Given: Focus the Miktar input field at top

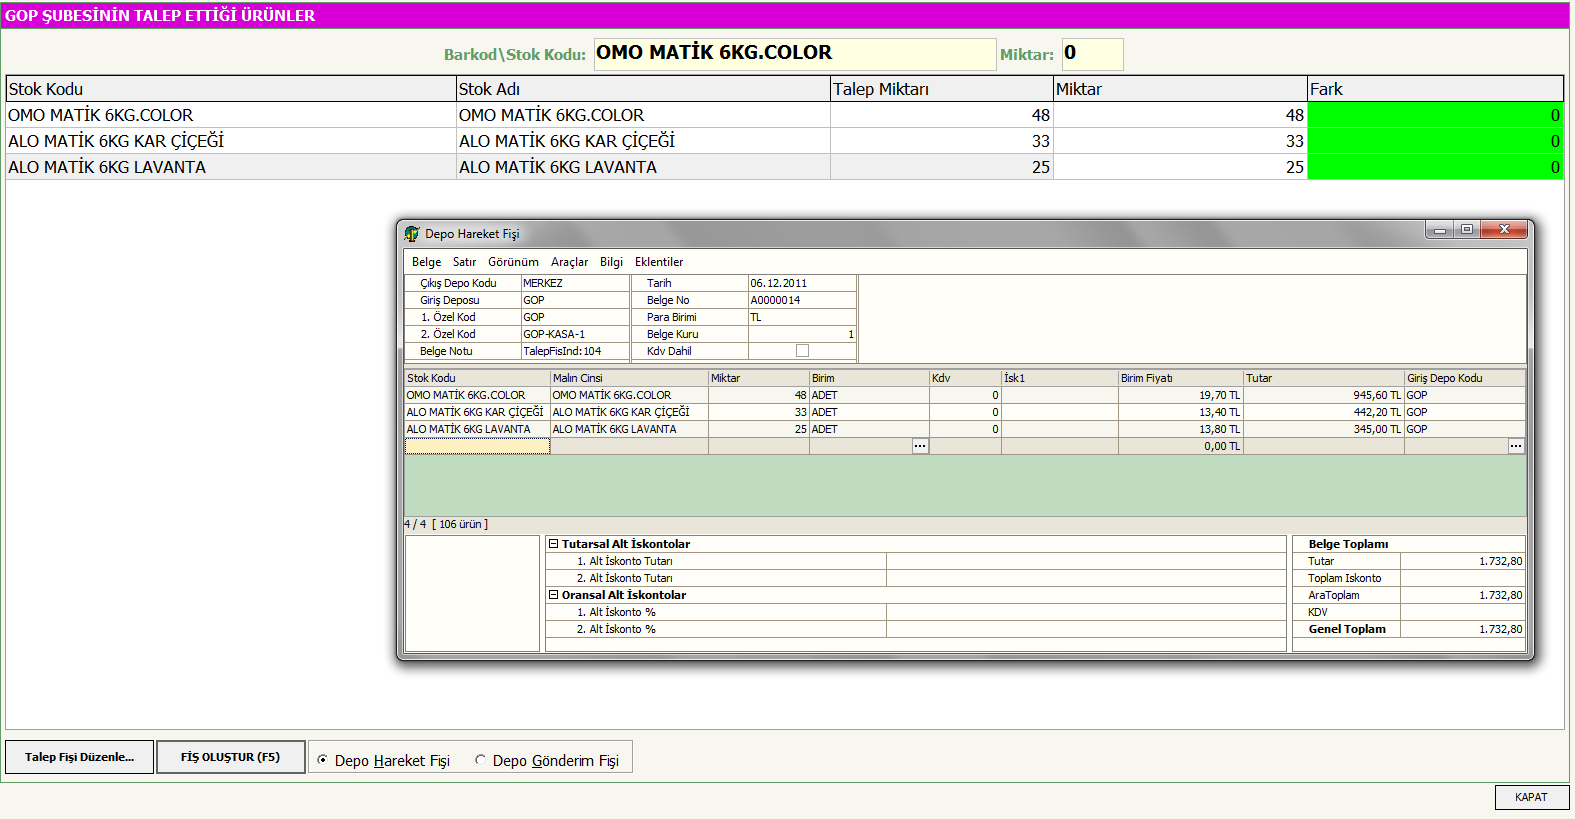Looking at the screenshot, I should coord(1092,54).
